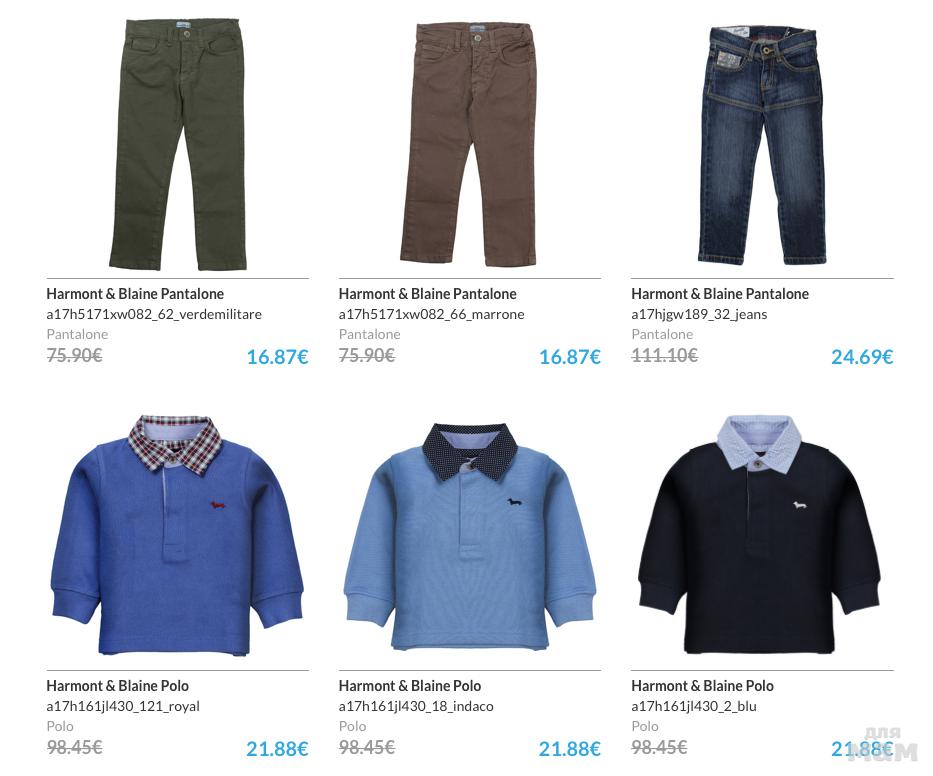Select product code a17h161jl430_18_indaco
The image size is (933, 776).
[416, 706]
